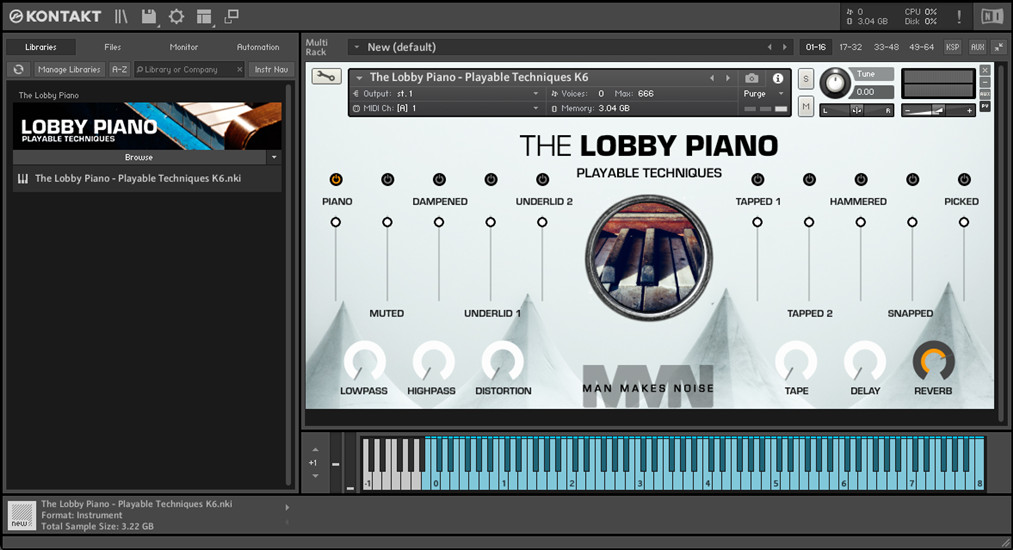Select rack page 33-48

(x=886, y=47)
